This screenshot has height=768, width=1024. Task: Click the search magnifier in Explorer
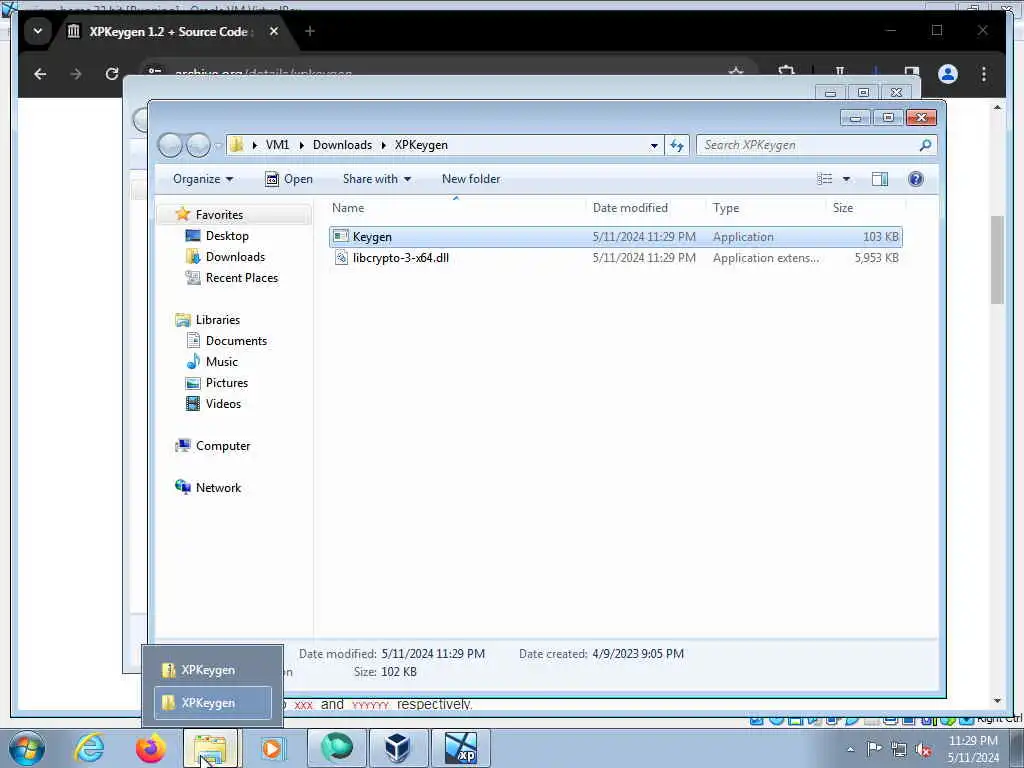click(925, 145)
